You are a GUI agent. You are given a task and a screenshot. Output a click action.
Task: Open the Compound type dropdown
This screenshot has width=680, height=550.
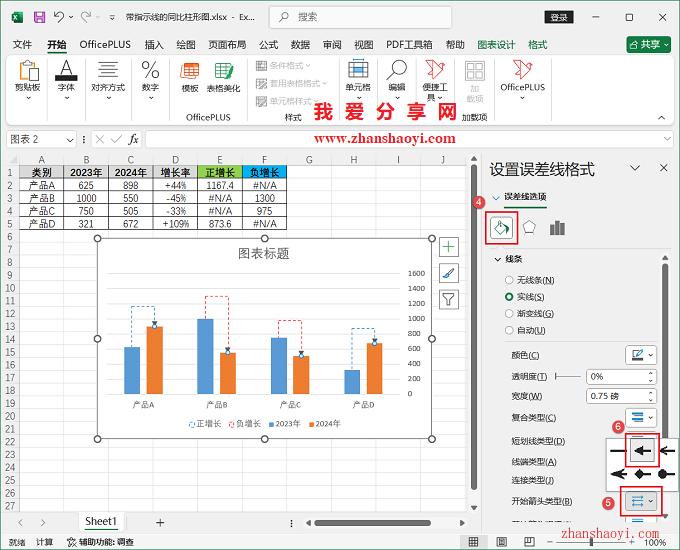click(640, 417)
